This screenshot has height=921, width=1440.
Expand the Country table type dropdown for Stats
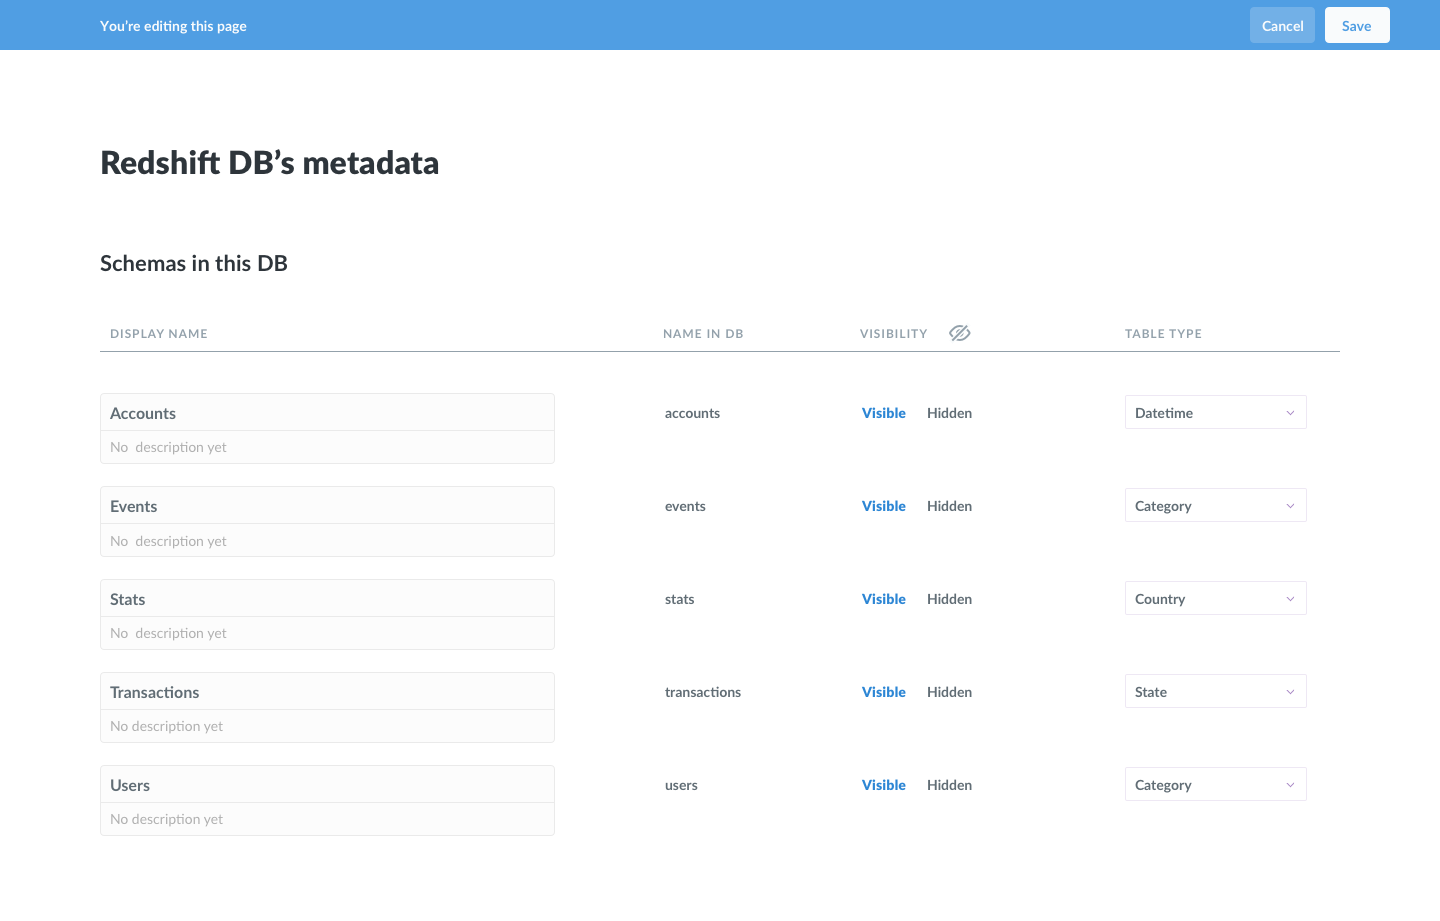(1215, 598)
